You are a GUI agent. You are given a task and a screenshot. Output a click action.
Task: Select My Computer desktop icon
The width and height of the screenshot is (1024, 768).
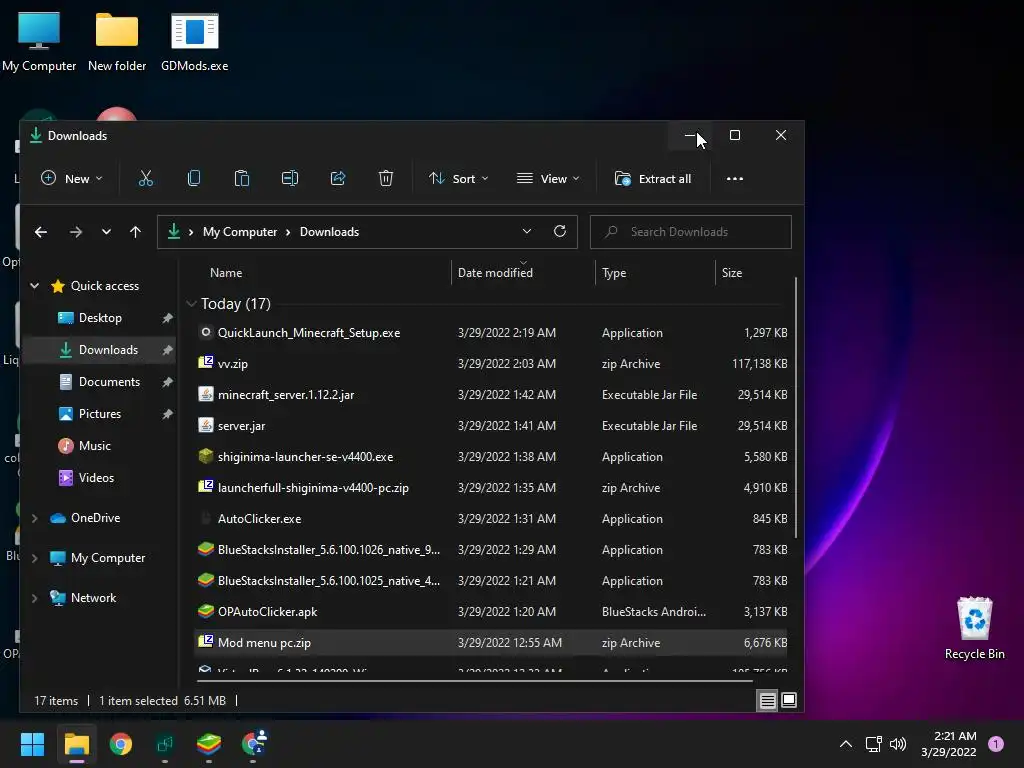(x=39, y=42)
